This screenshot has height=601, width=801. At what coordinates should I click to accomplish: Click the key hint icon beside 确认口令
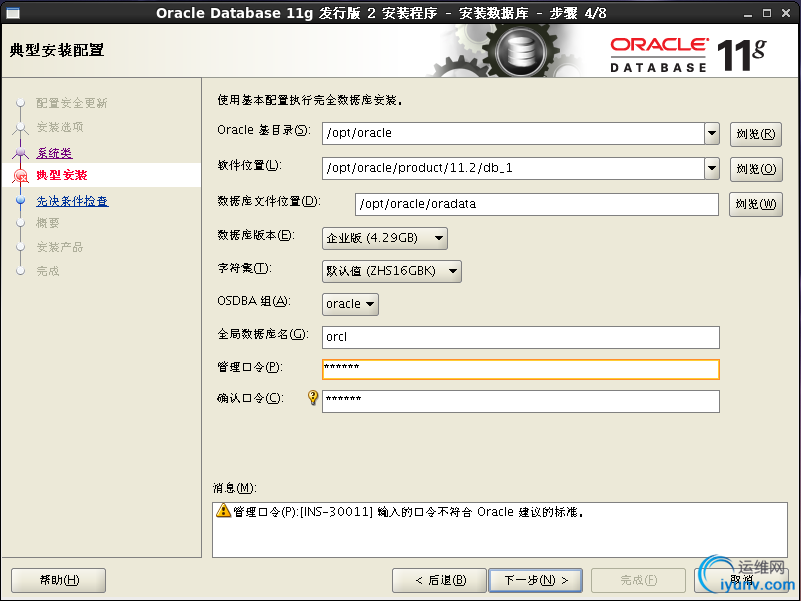pyautogui.click(x=313, y=398)
